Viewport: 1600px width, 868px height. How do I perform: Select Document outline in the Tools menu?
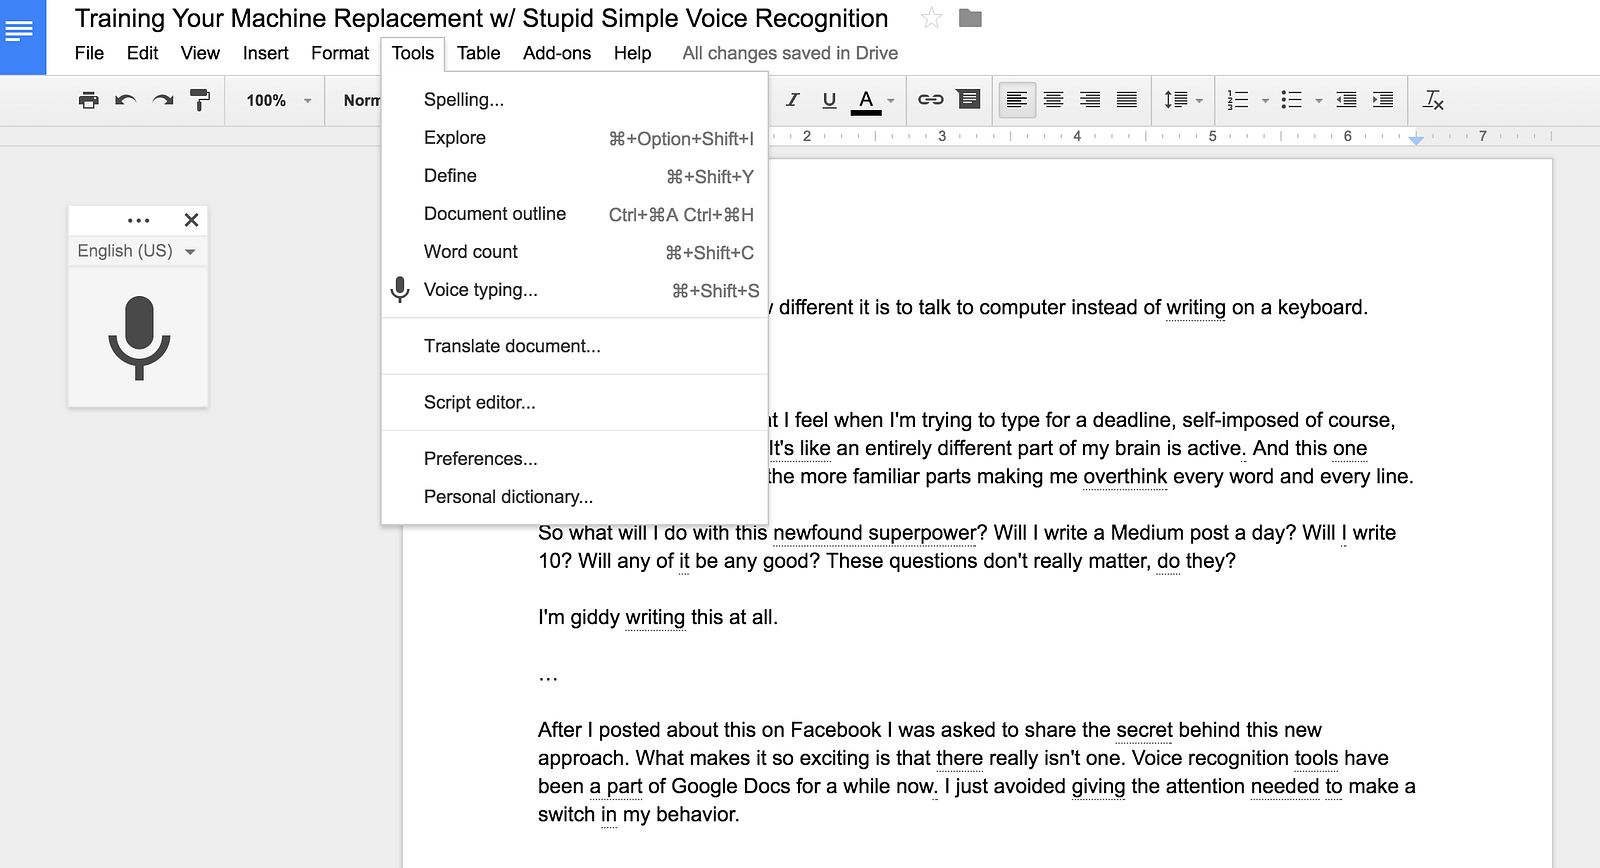click(575, 214)
